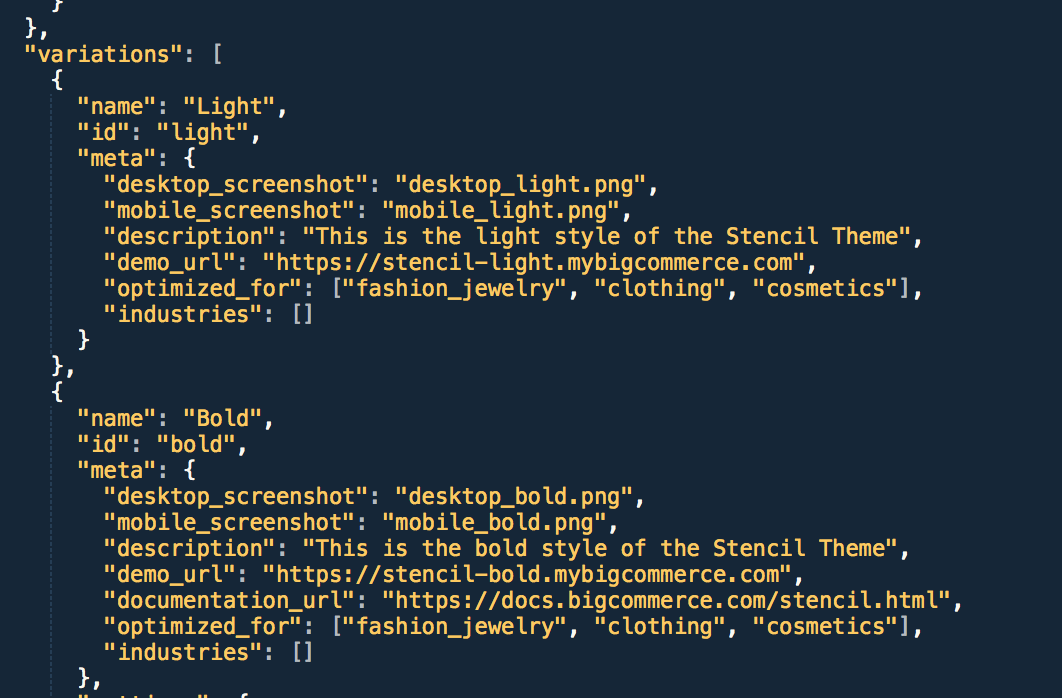Click the first "meta" key
This screenshot has width=1062, height=698.
point(116,158)
